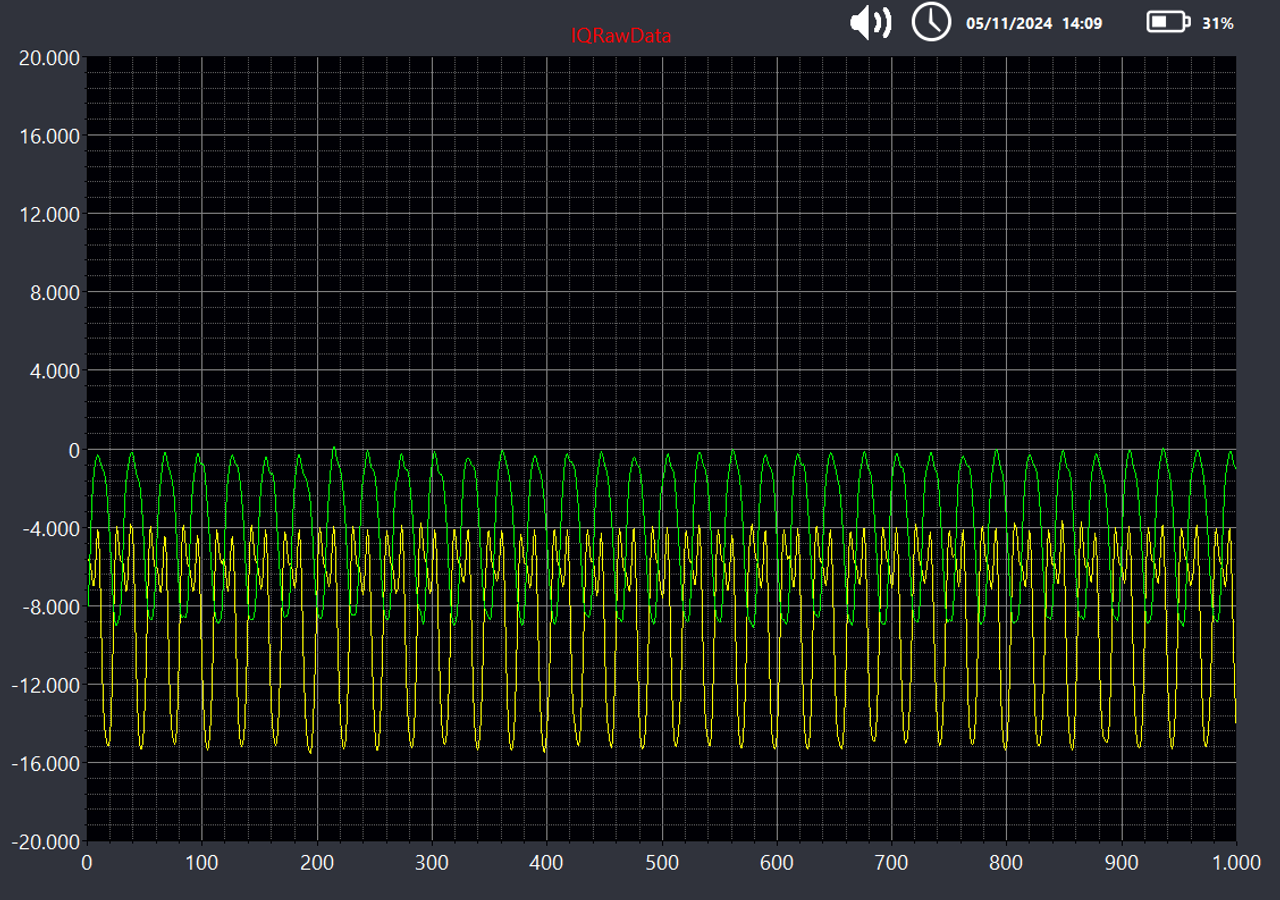Click the -12.000 y-axis label
The height and width of the screenshot is (900, 1280).
click(47, 685)
